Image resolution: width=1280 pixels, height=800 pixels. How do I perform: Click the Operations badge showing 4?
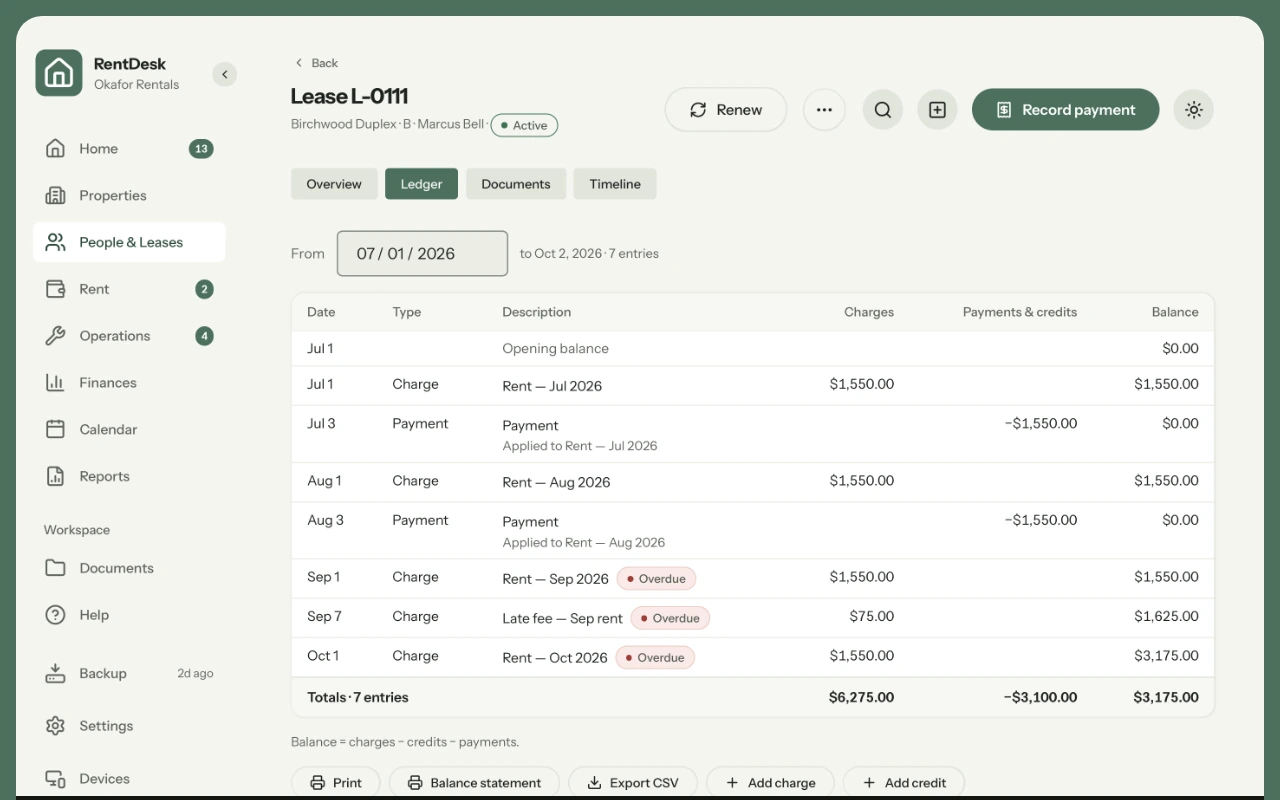204,336
